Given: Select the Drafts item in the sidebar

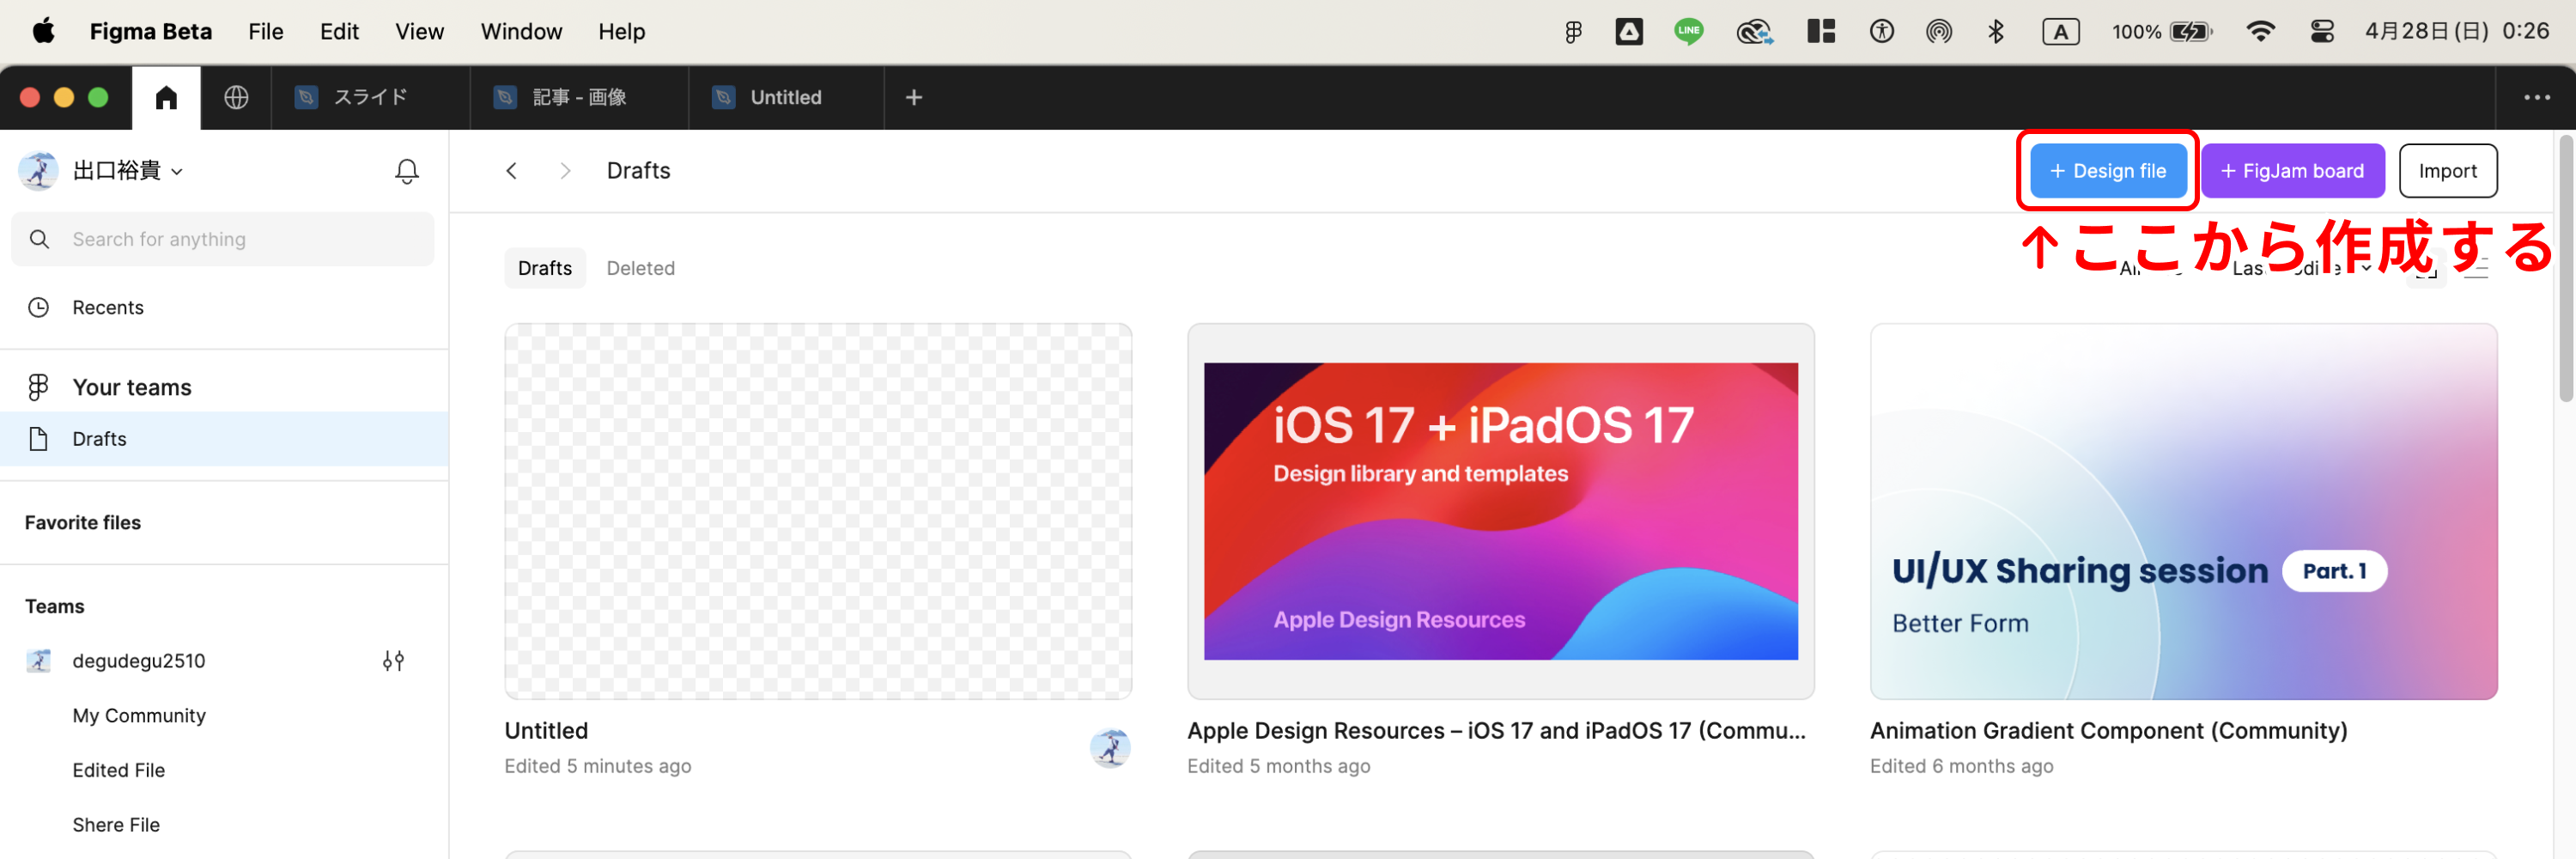Looking at the screenshot, I should (x=98, y=438).
